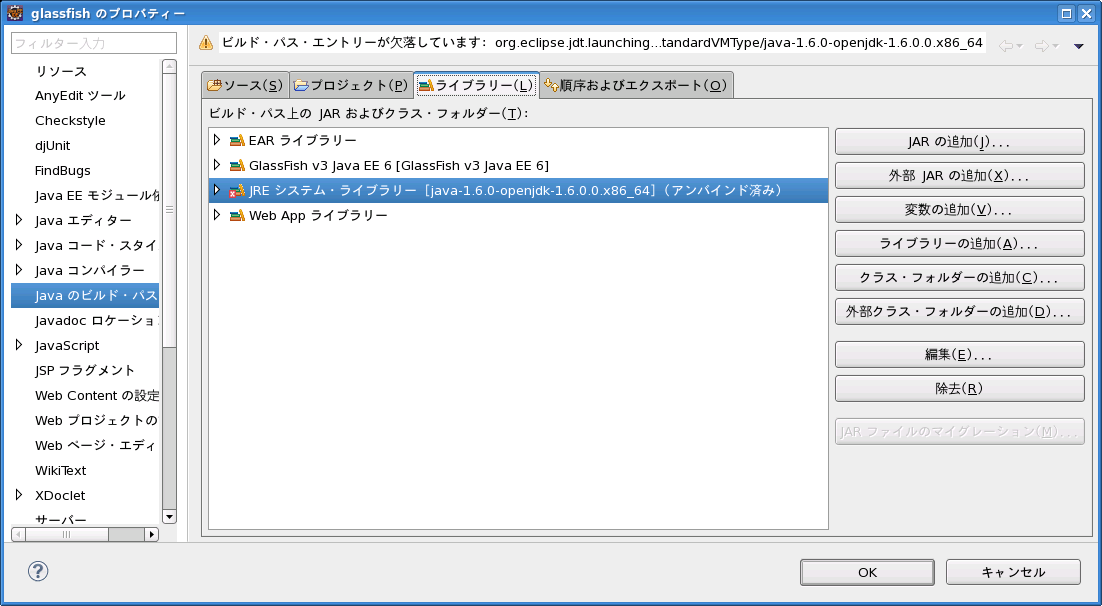This screenshot has height=606, width=1102.
Task: Switch to the プロジェクト(P) tab
Action: click(351, 85)
